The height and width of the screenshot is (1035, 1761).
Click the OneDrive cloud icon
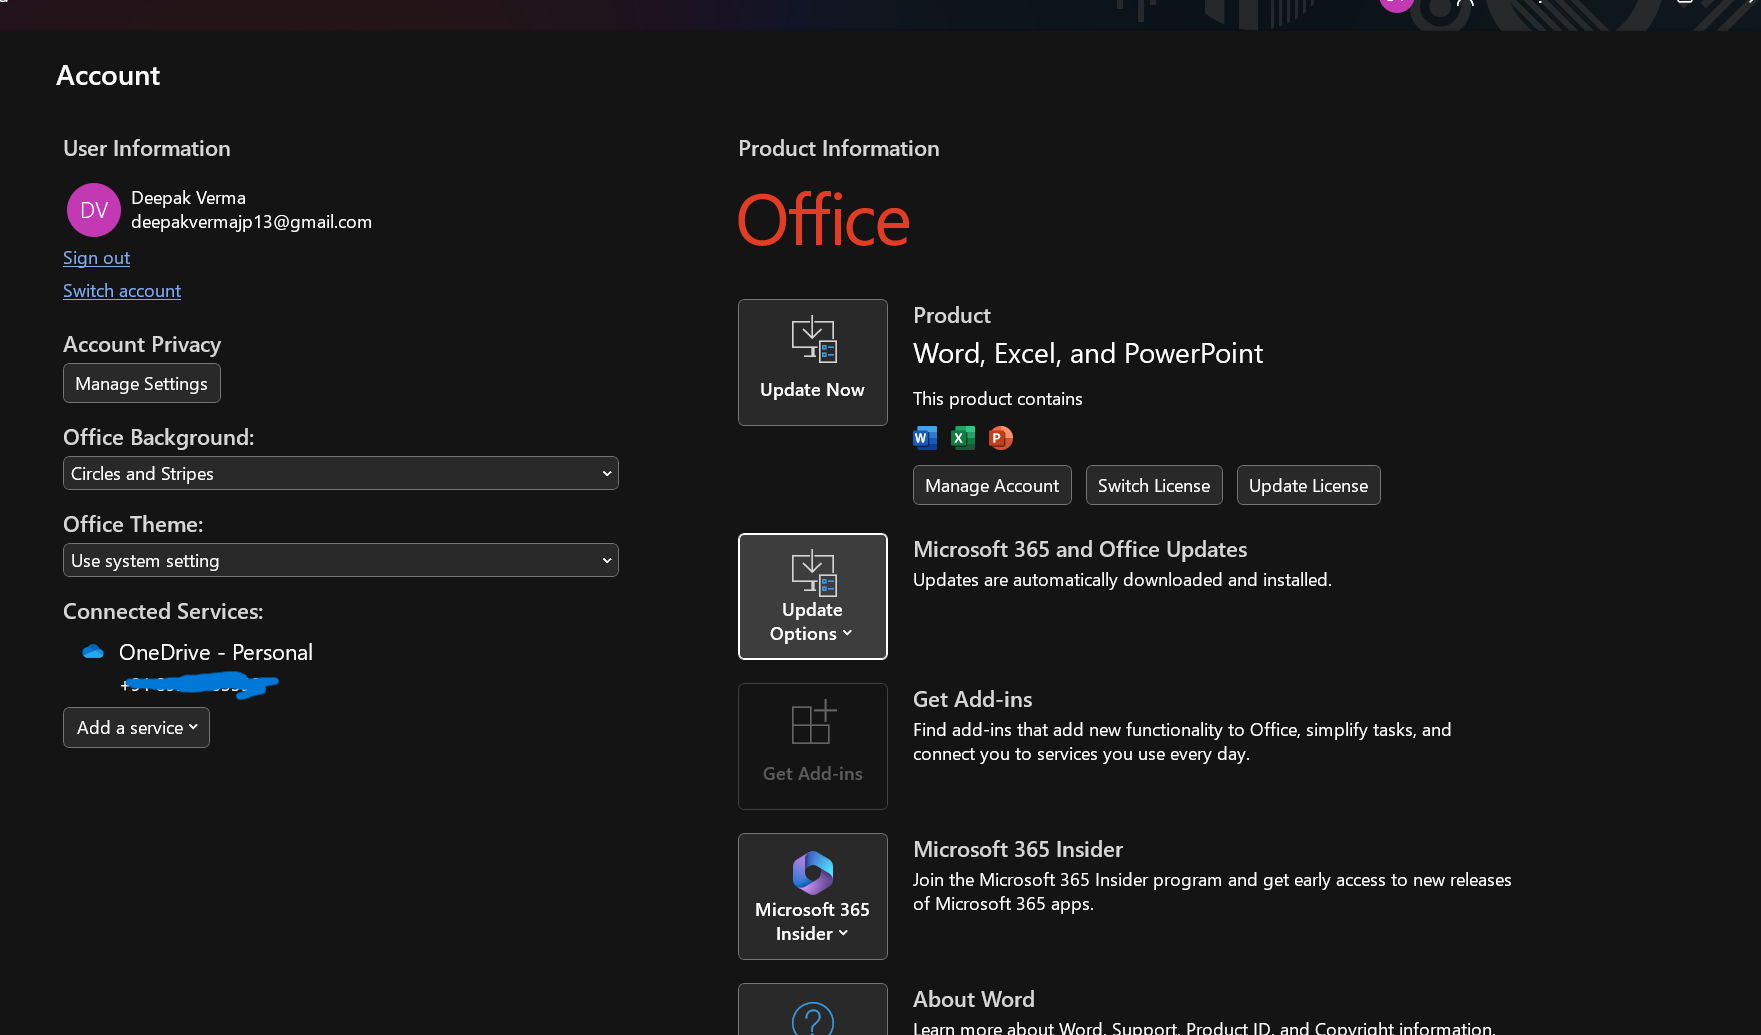point(92,650)
